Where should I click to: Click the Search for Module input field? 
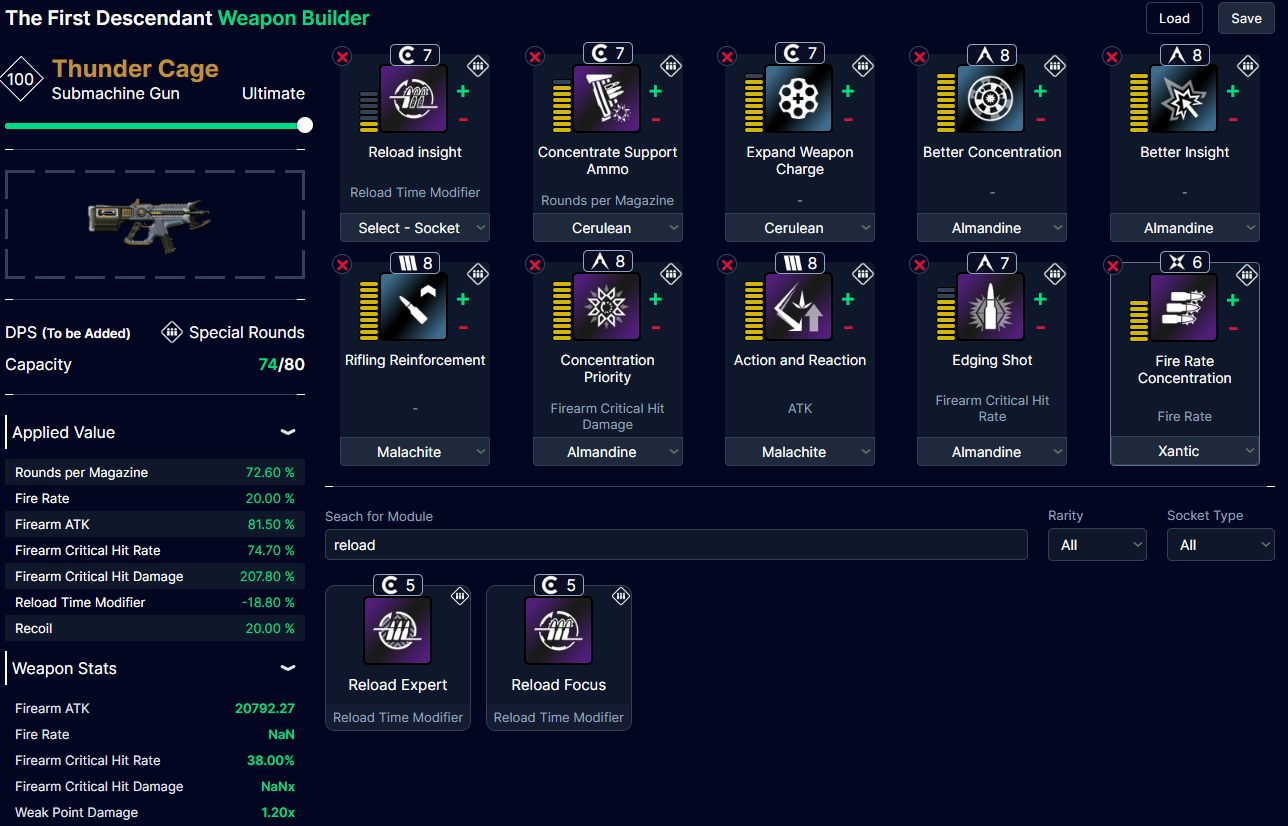click(676, 545)
